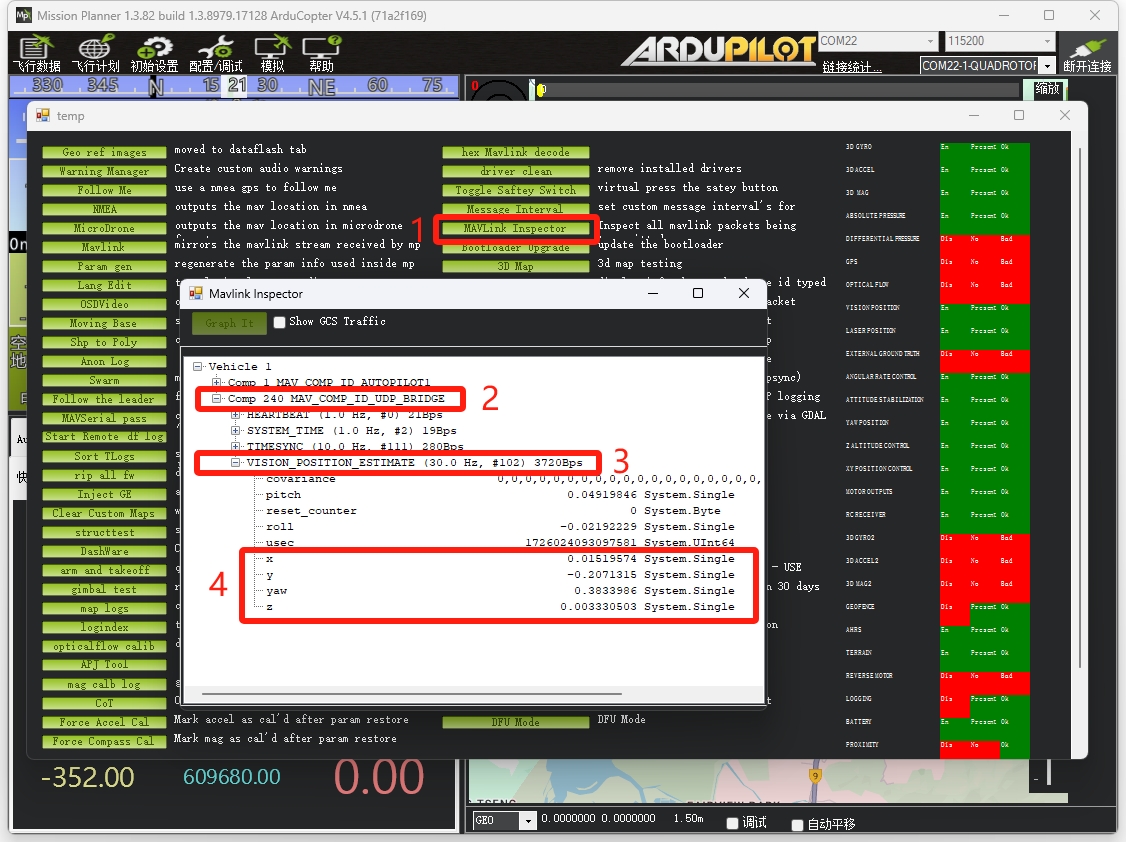Click the Mavlink Inspector horizontal scrollbar

[x=411, y=694]
